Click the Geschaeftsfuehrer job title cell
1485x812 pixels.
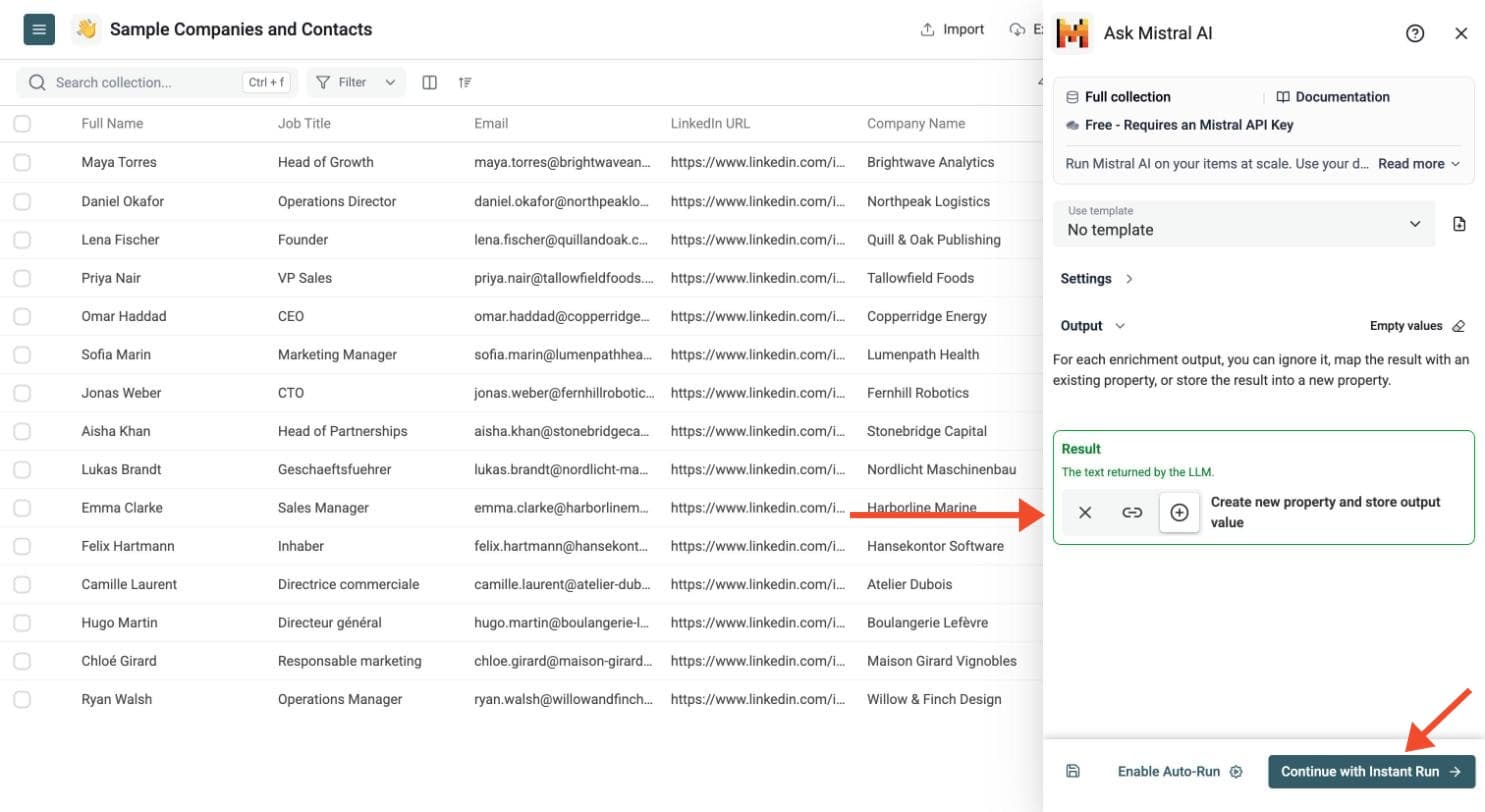pos(334,469)
